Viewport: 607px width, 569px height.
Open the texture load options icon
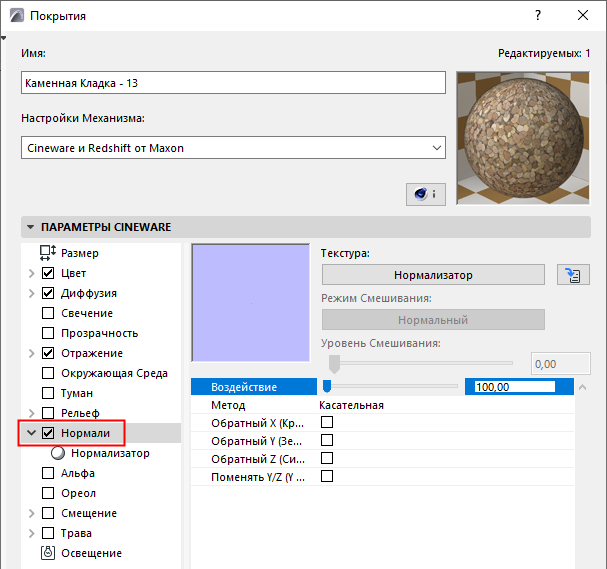tap(573, 275)
